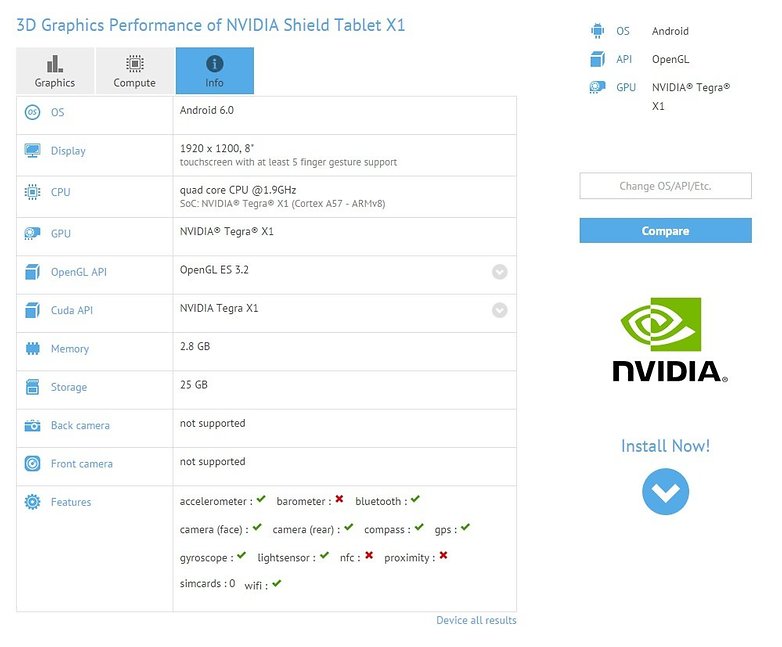The height and width of the screenshot is (647, 782).
Task: Click the OS row icon
Action: [x=32, y=112]
